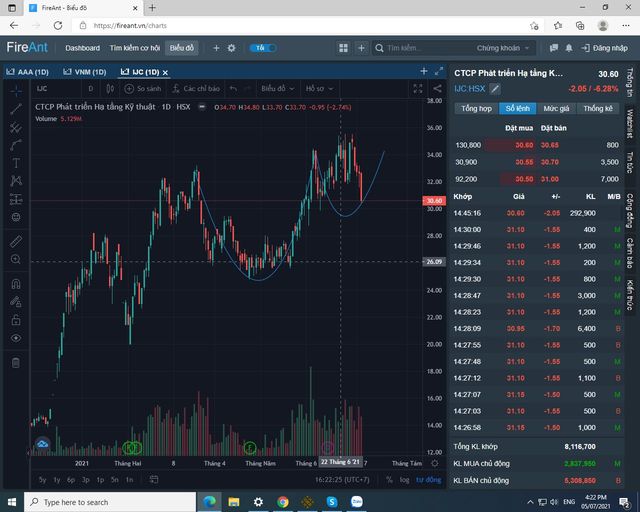Enable the magnet snap mode
The width and height of the screenshot is (640, 512).
click(16, 283)
